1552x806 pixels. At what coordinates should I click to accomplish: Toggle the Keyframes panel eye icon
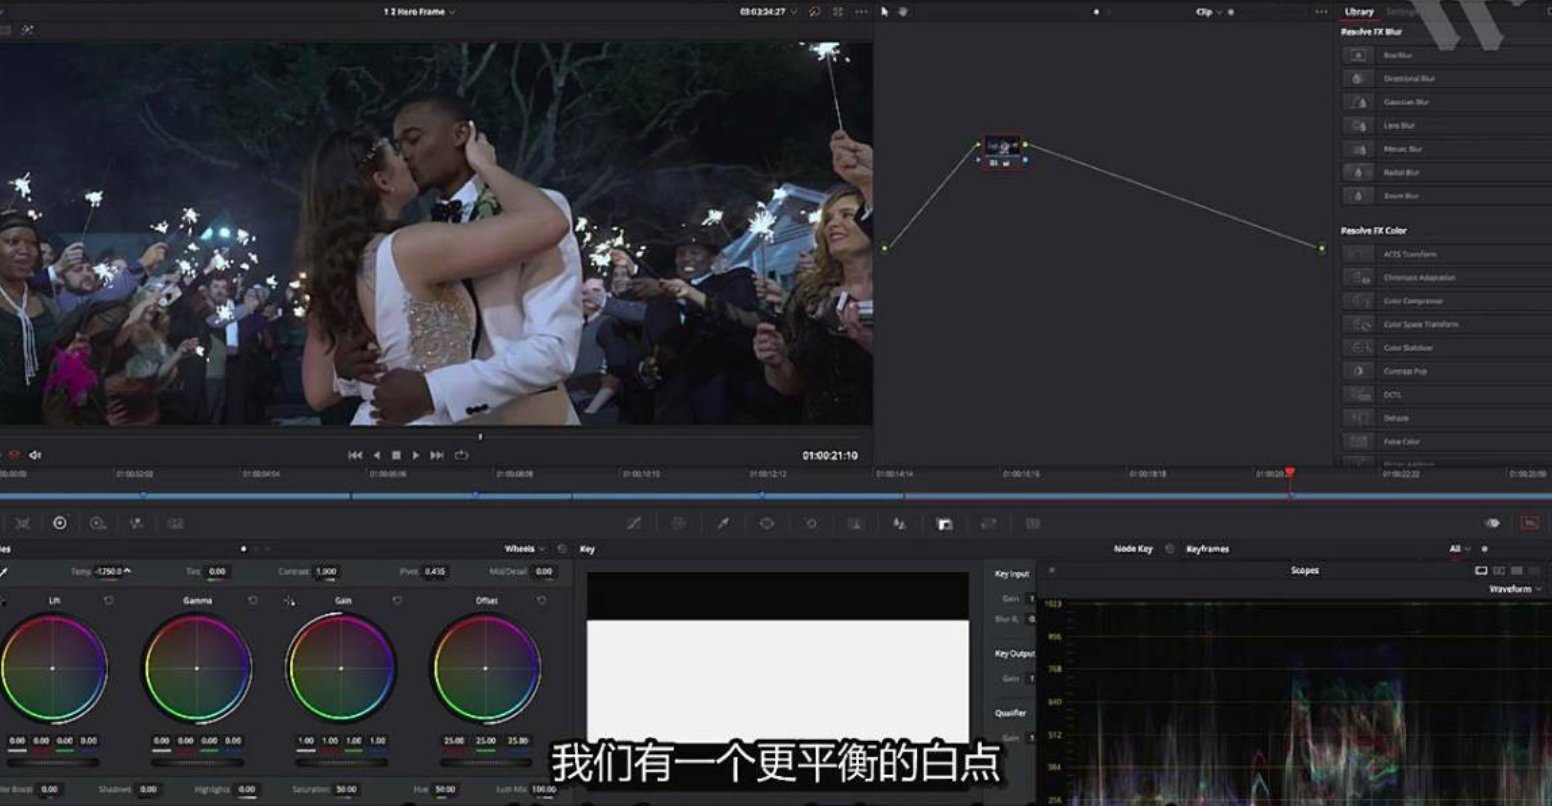click(1492, 523)
